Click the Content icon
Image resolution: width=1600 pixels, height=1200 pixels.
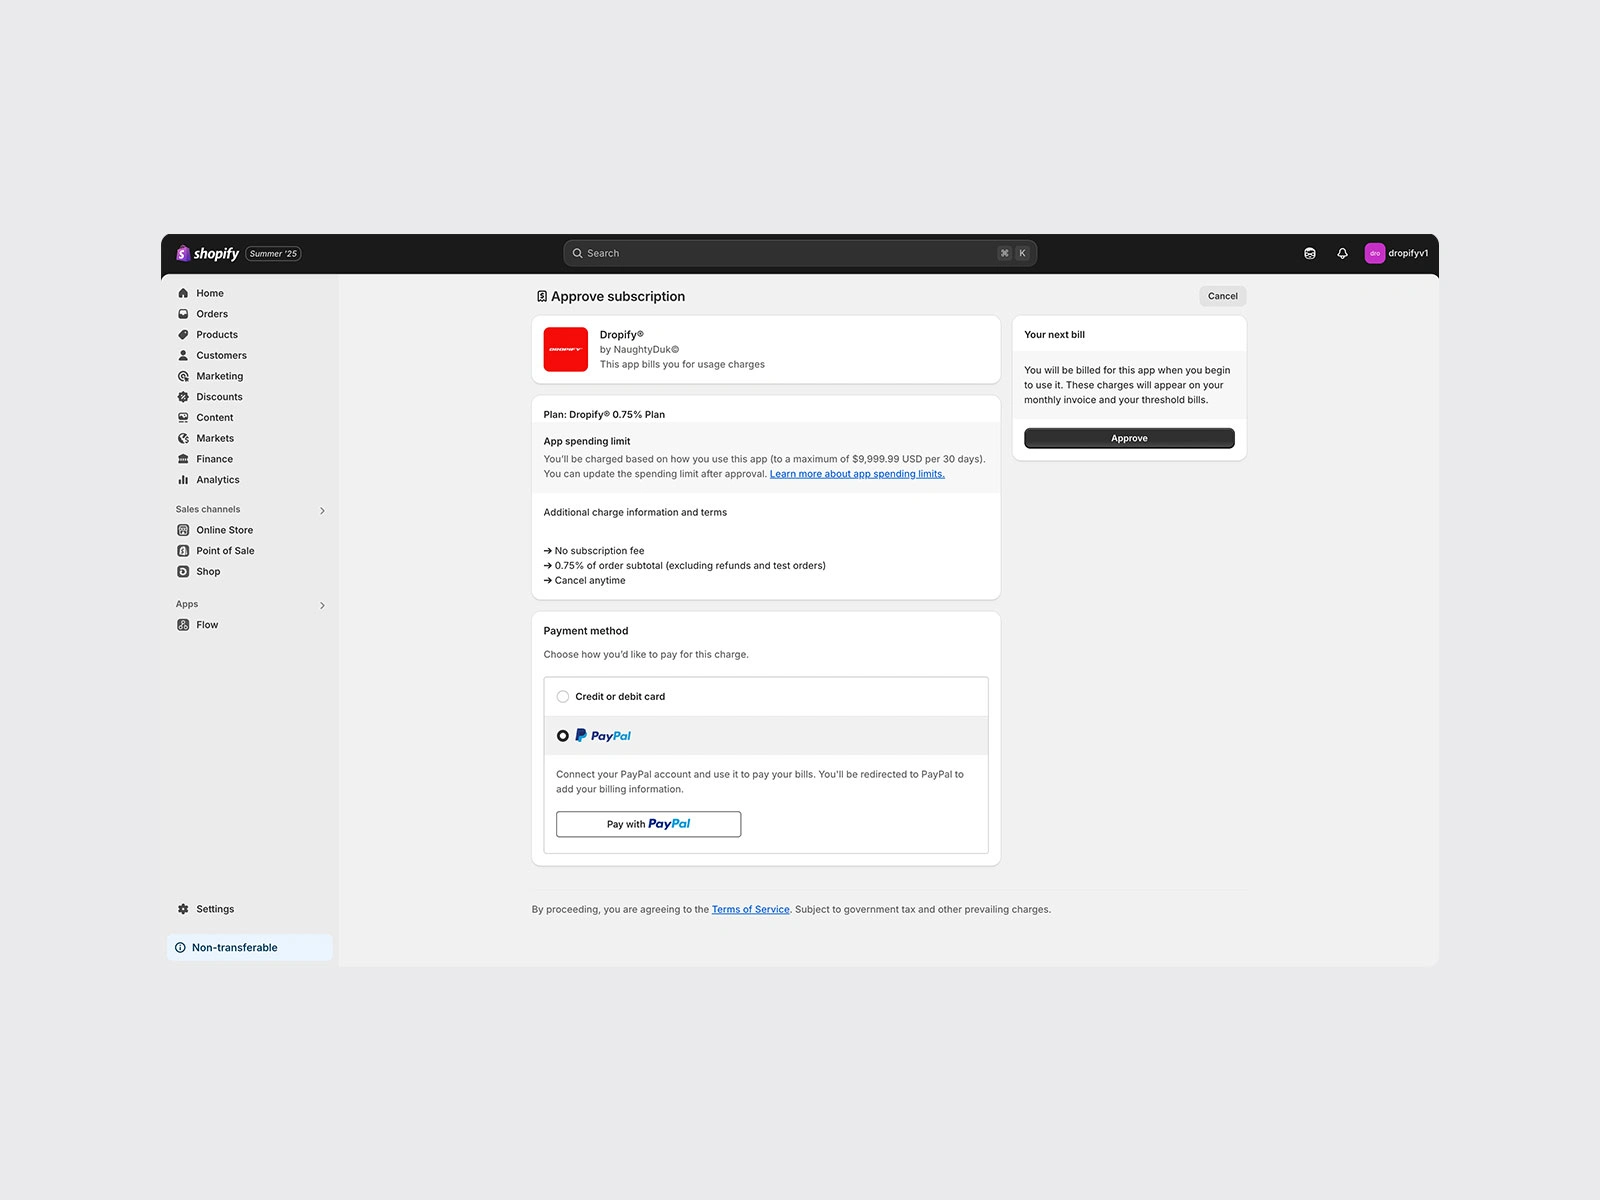click(183, 418)
